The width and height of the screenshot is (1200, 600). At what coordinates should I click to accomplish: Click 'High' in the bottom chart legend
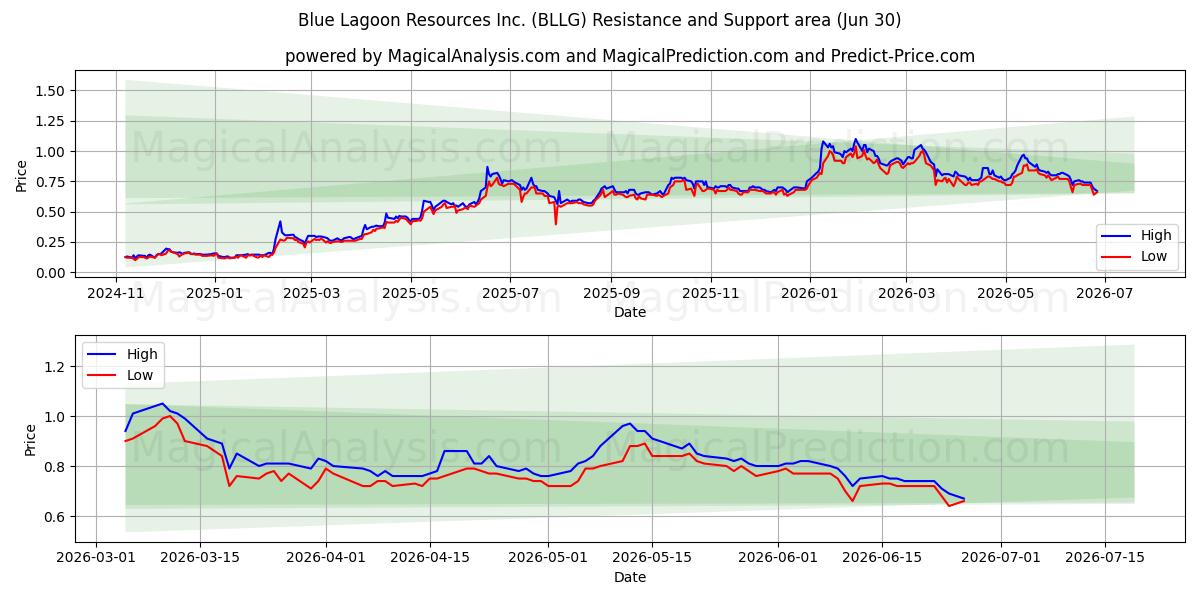tap(142, 354)
